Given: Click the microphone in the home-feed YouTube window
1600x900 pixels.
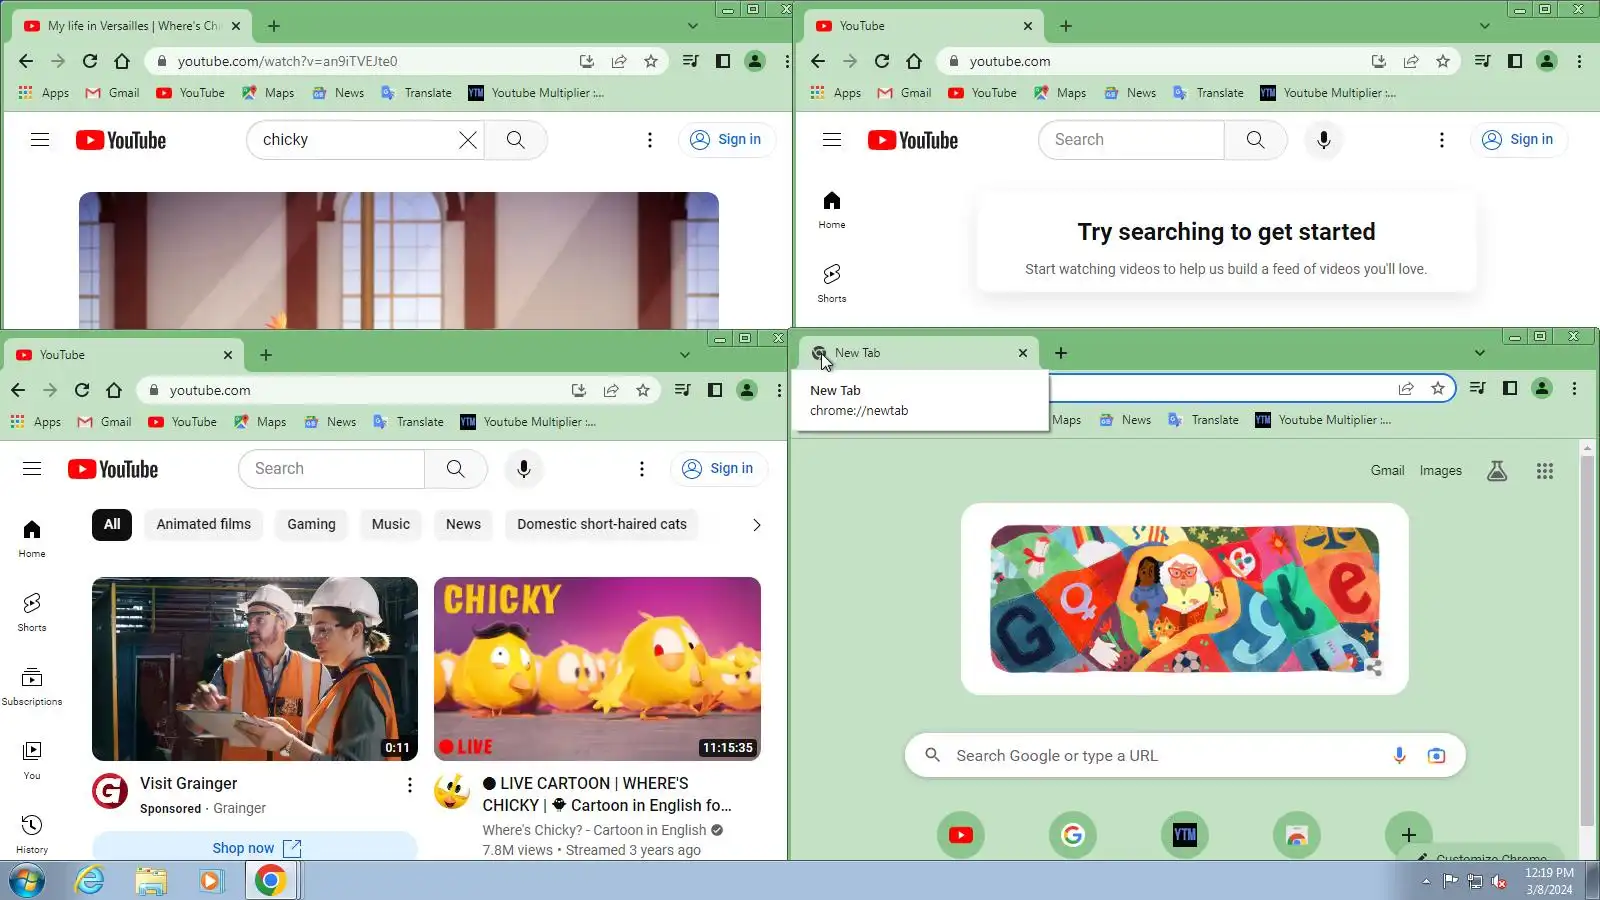Looking at the screenshot, I should pos(524,469).
